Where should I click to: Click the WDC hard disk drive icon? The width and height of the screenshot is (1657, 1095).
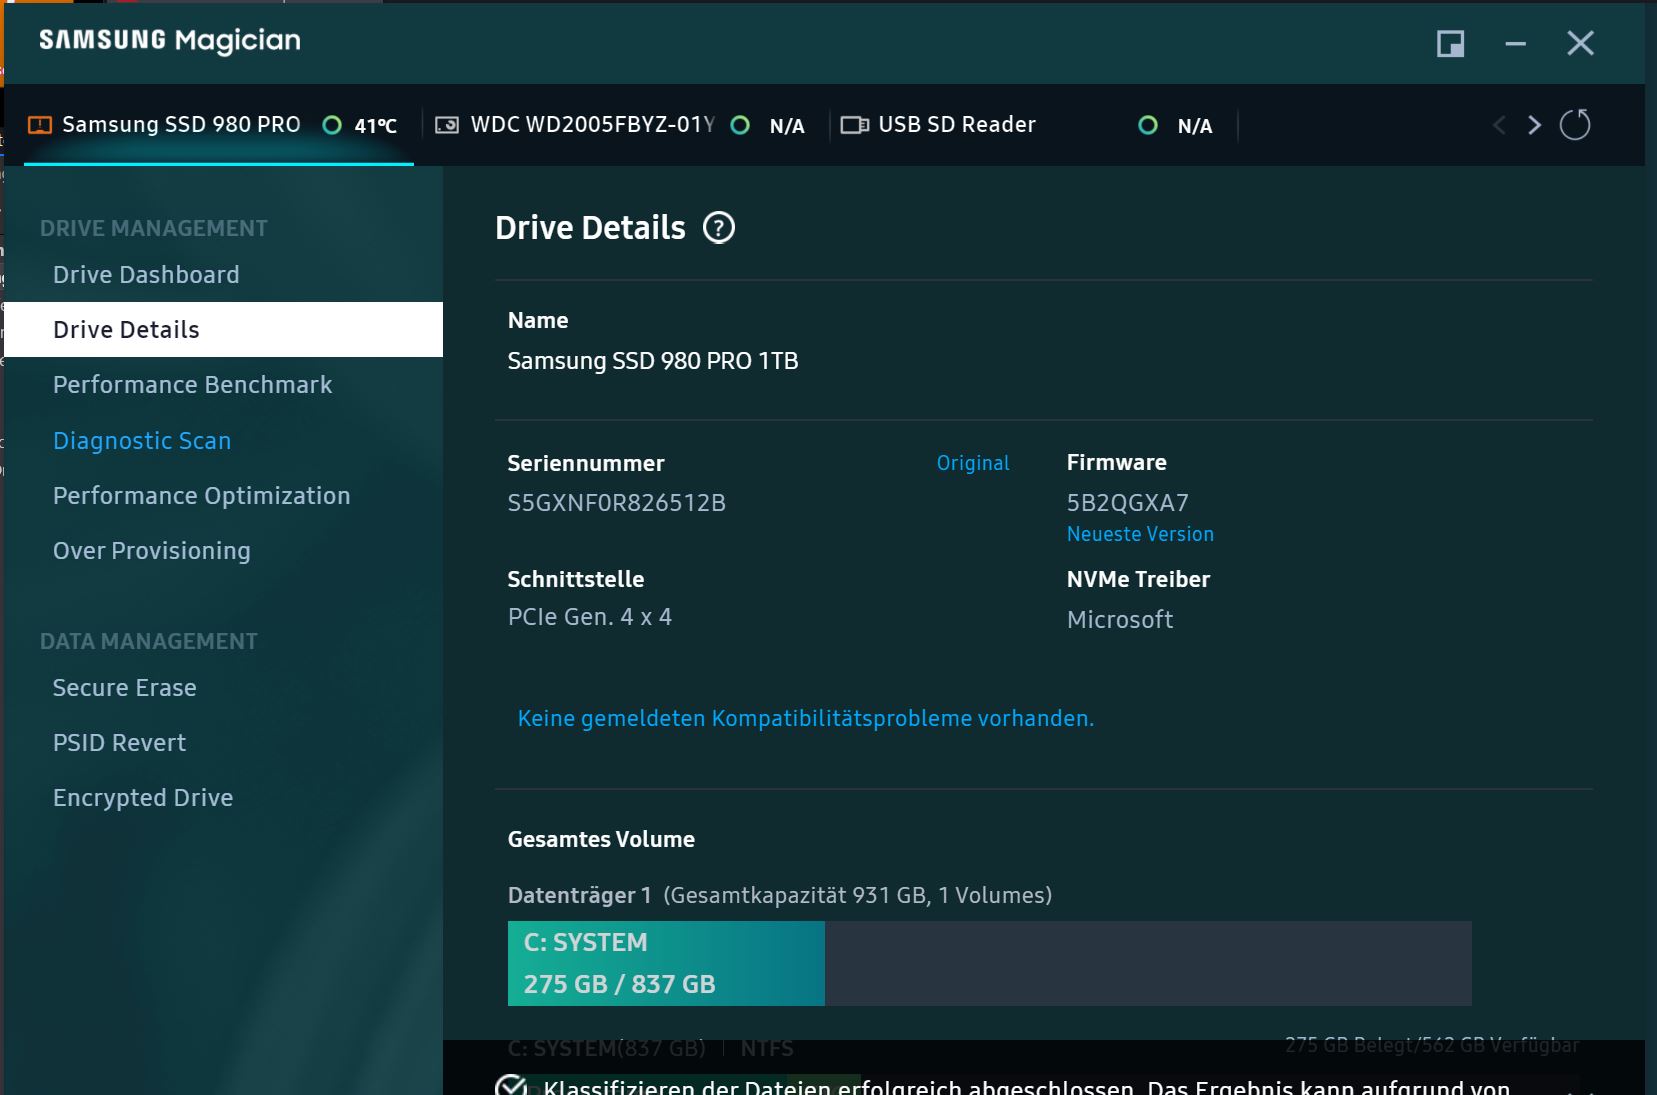(x=447, y=125)
